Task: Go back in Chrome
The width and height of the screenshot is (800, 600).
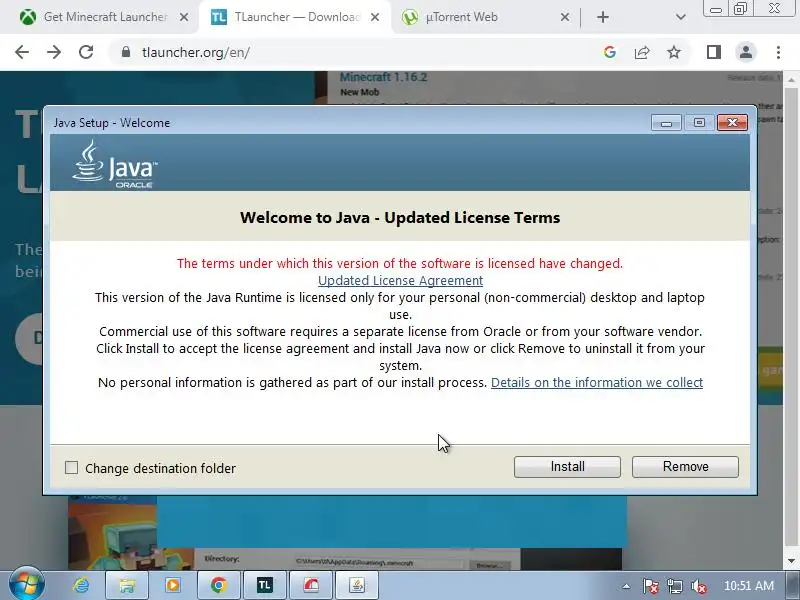Action: click(x=22, y=52)
